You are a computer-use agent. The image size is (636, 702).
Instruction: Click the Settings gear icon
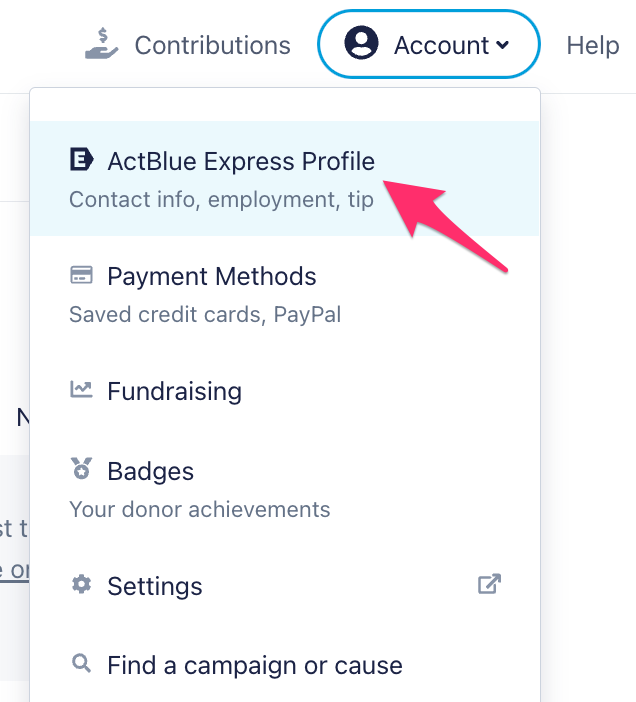point(81,584)
